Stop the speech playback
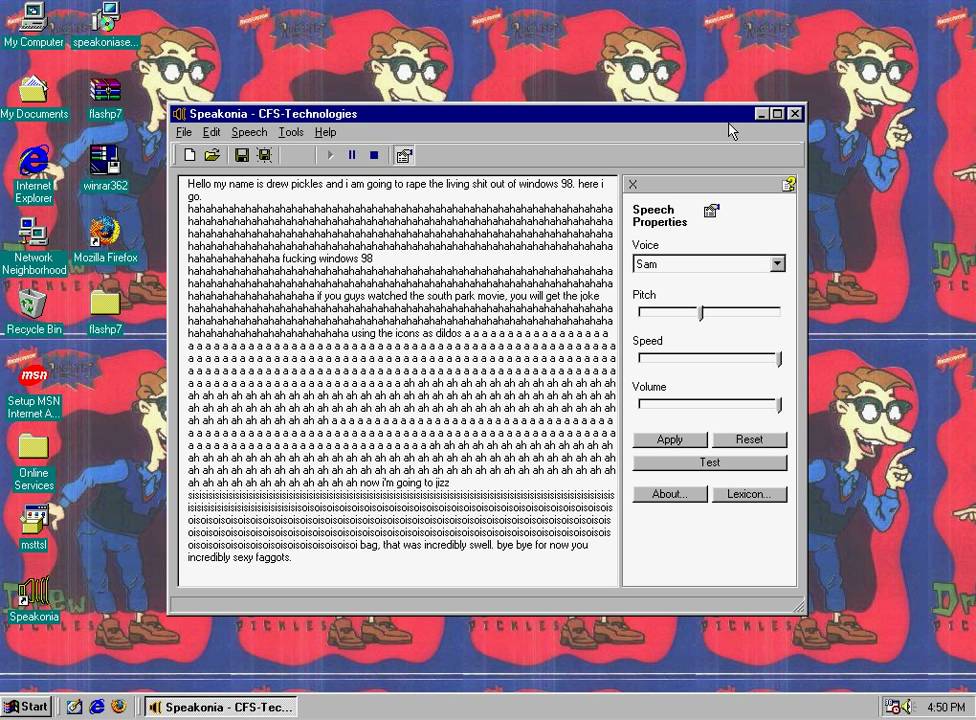Screen dimensions: 976x720 pos(373,155)
